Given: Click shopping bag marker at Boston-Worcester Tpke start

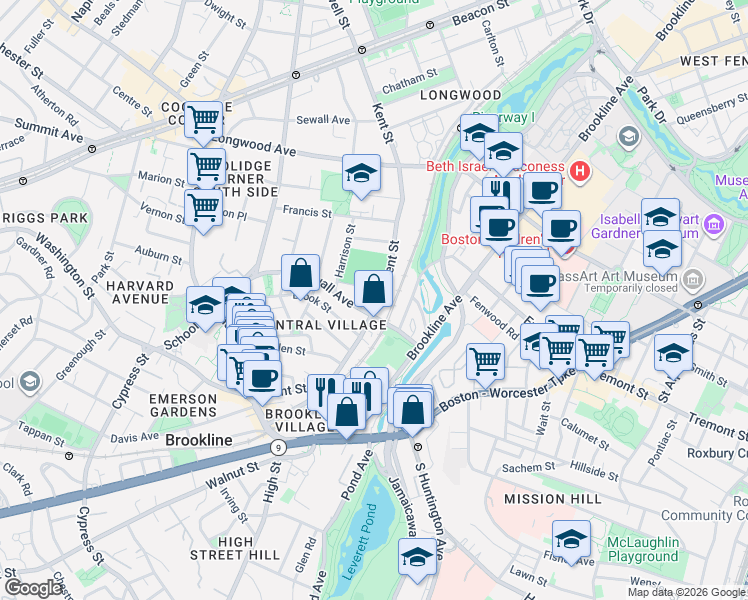Looking at the screenshot, I should click(413, 410).
